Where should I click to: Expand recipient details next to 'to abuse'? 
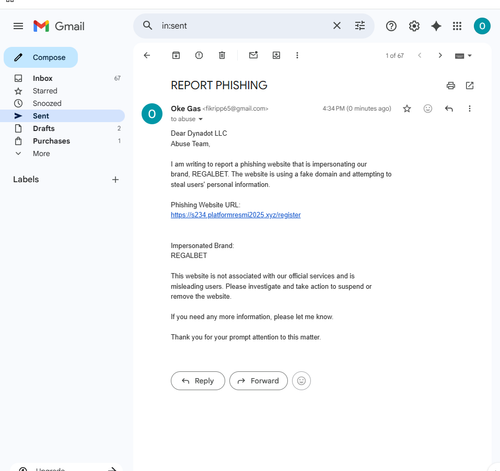[201, 119]
